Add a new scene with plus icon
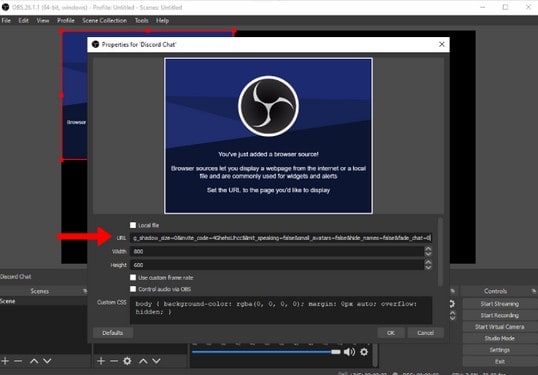This screenshot has height=375, width=538. pyautogui.click(x=5, y=361)
